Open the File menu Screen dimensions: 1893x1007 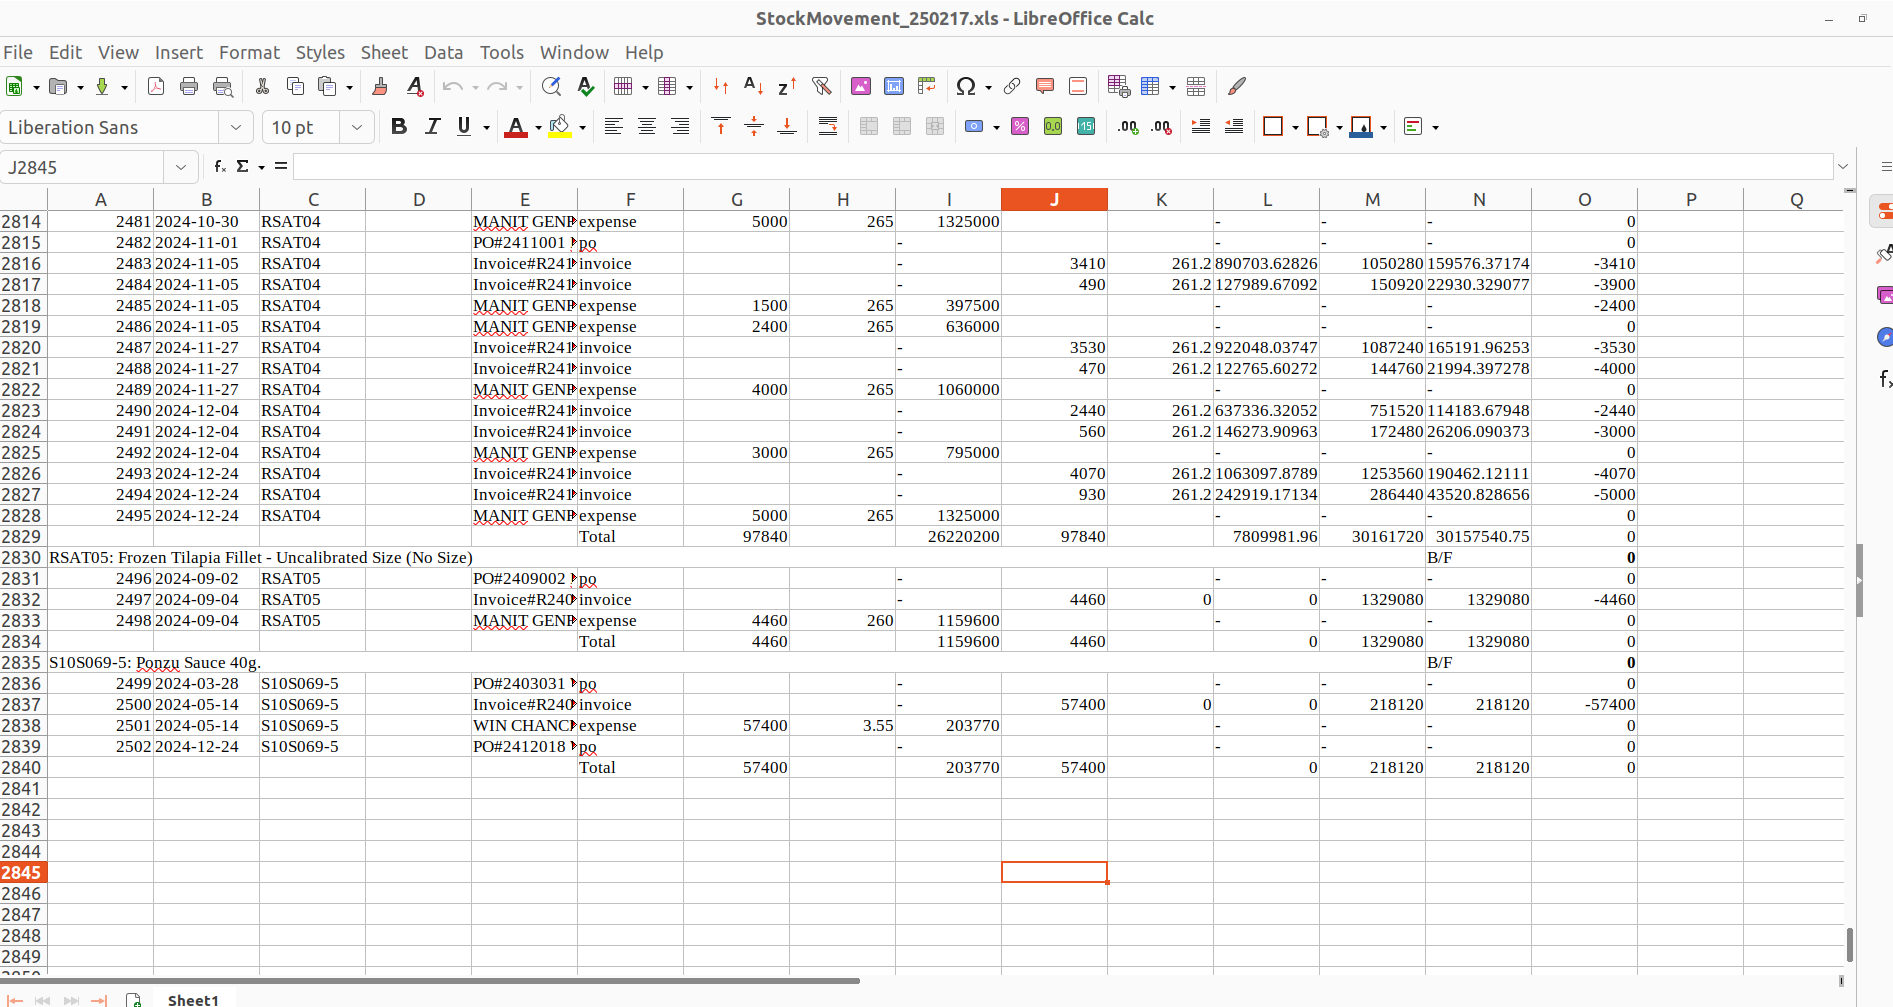[18, 53]
